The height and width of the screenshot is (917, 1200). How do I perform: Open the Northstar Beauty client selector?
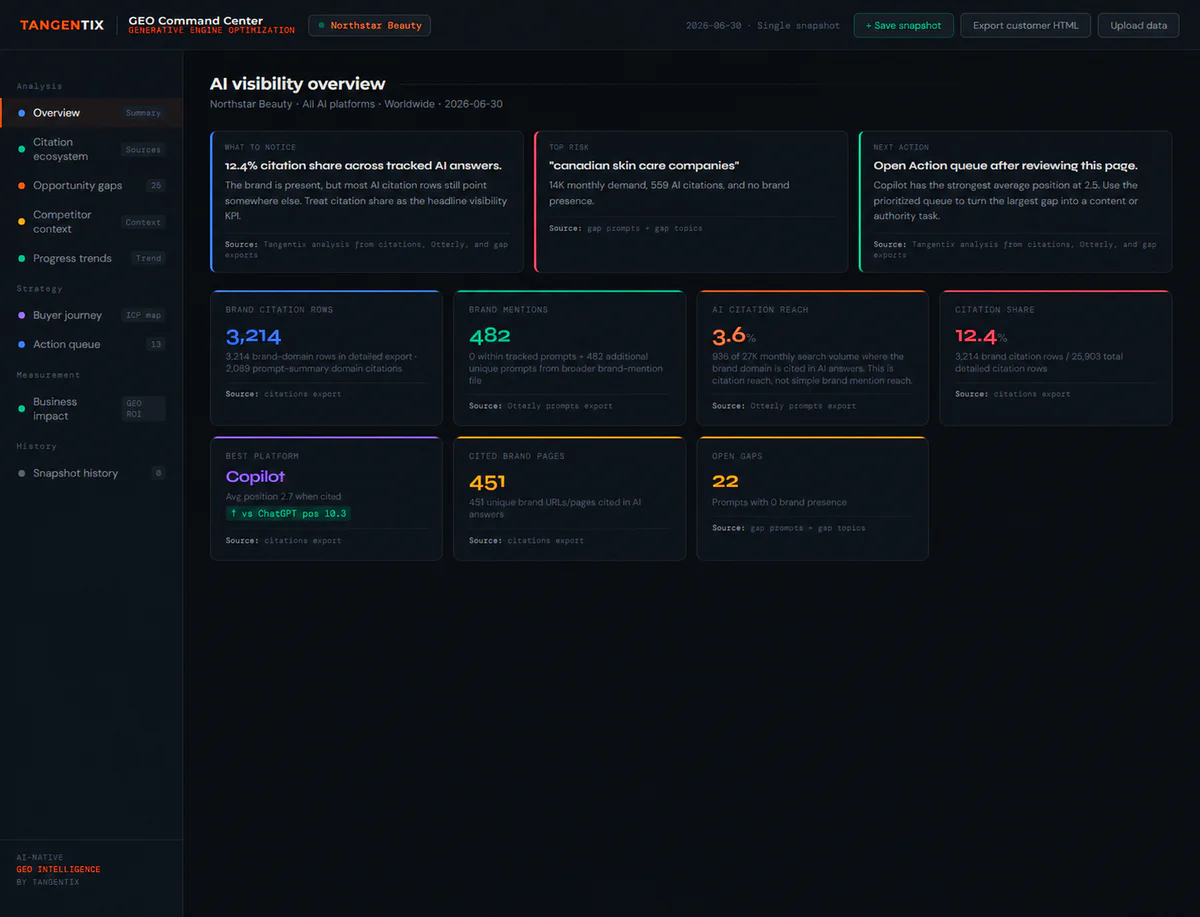(370, 25)
